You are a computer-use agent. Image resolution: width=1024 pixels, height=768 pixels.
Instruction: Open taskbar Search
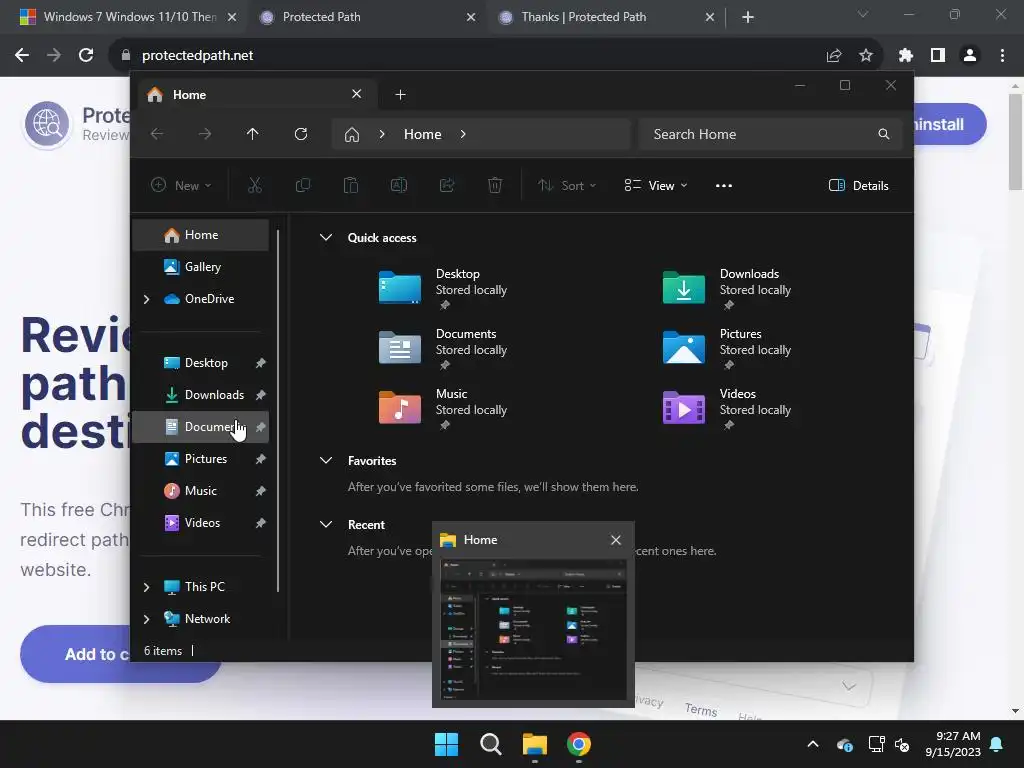click(490, 744)
